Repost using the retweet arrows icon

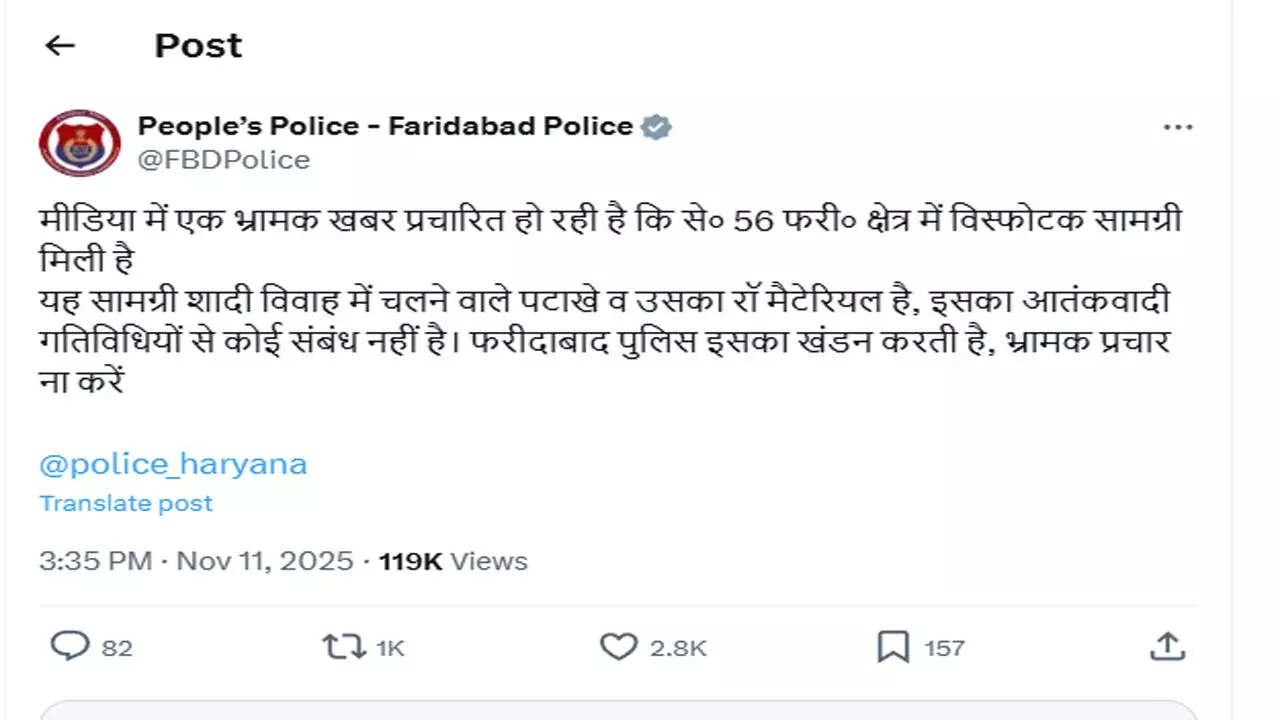pyautogui.click(x=344, y=647)
